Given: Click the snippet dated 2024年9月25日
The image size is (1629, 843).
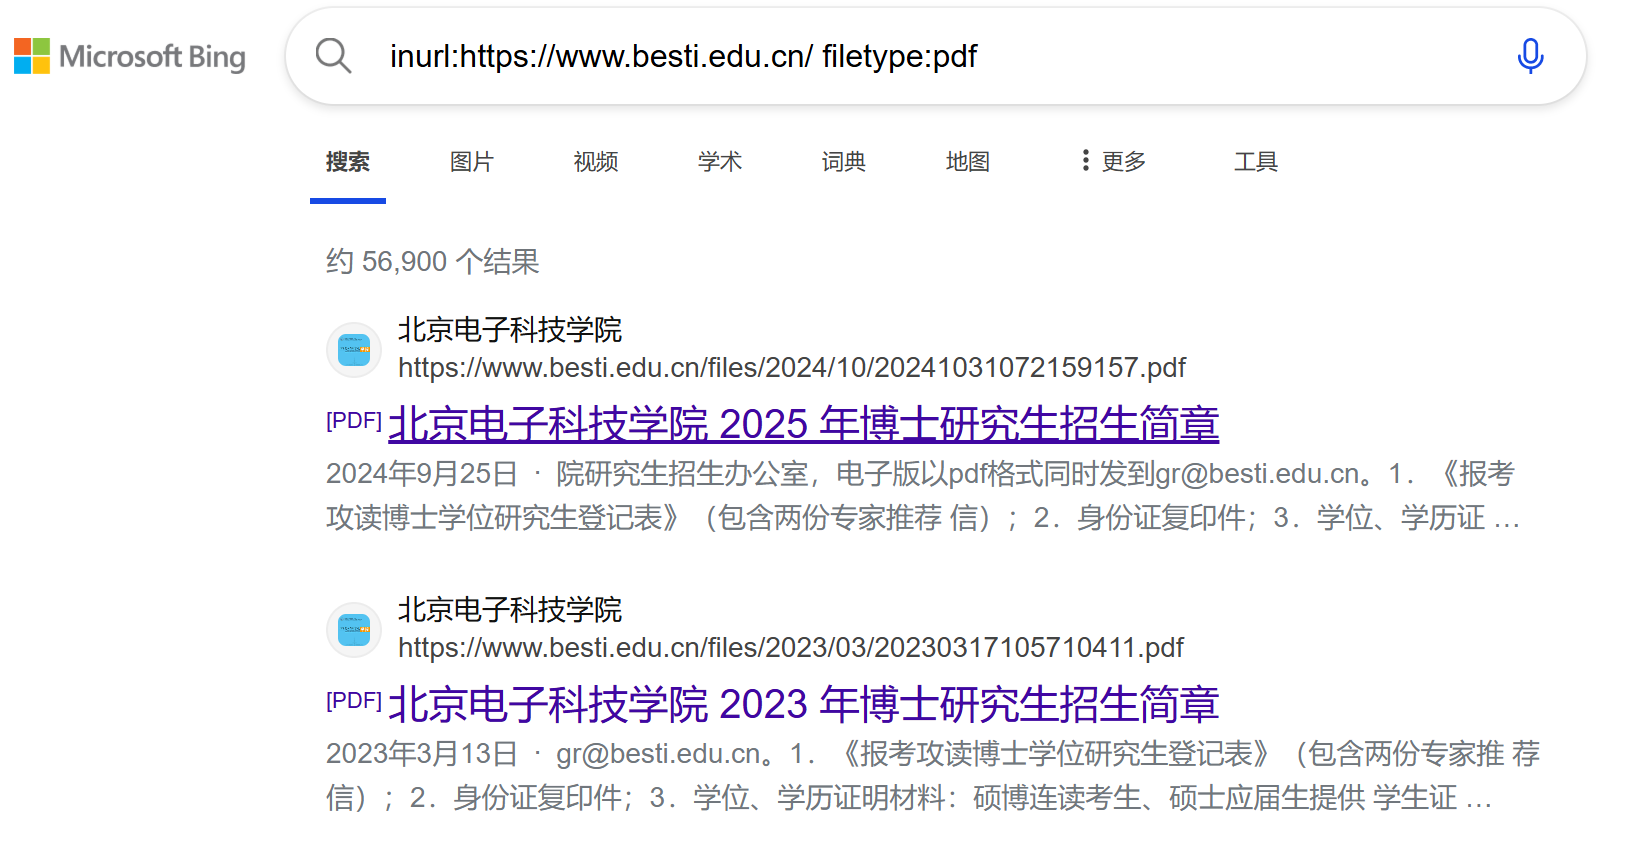Looking at the screenshot, I should pos(922,495).
